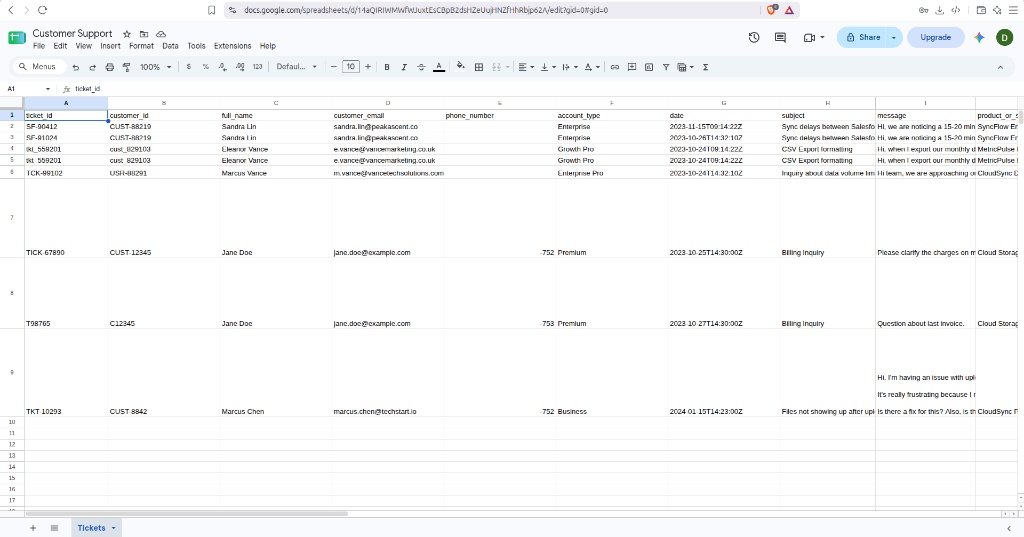Toggle strikethrough formatting

421,67
